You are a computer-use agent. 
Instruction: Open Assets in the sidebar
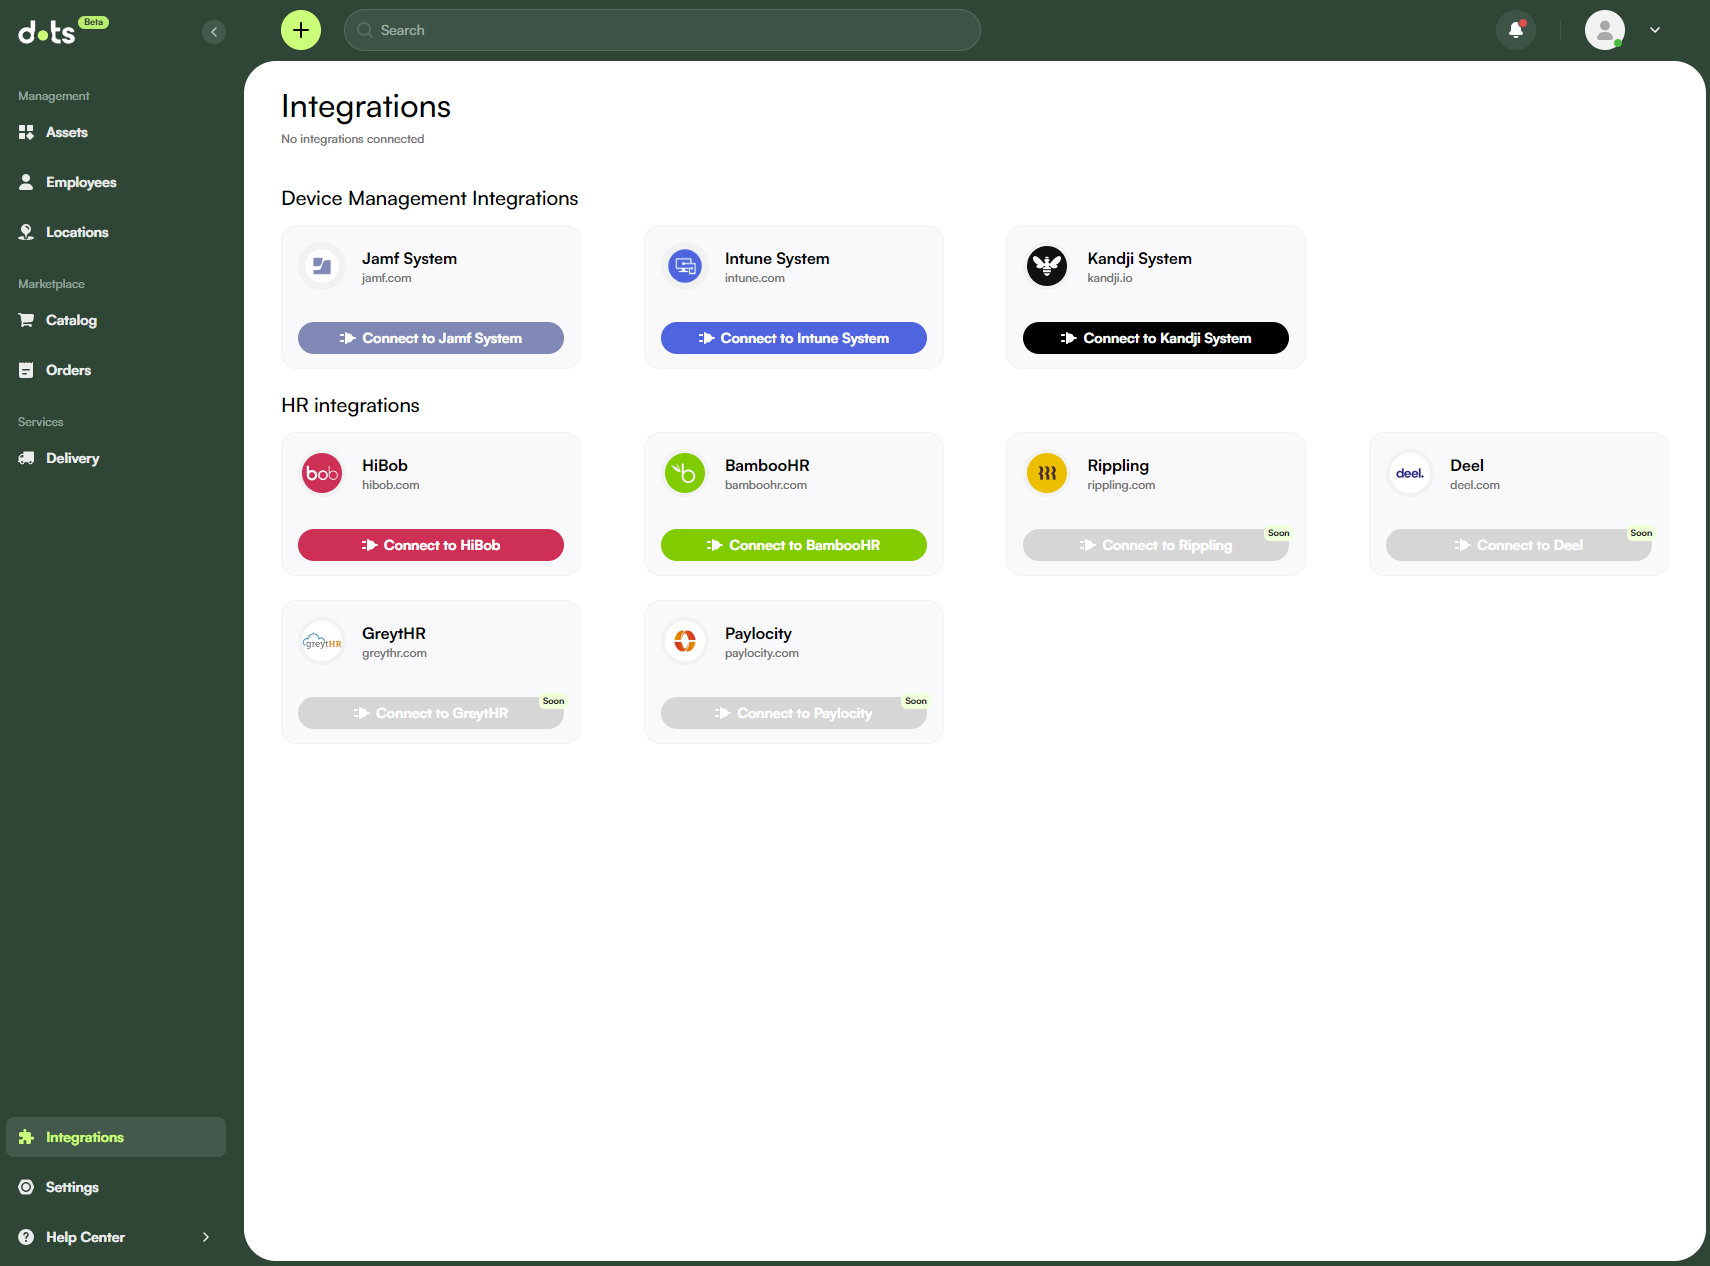66,132
